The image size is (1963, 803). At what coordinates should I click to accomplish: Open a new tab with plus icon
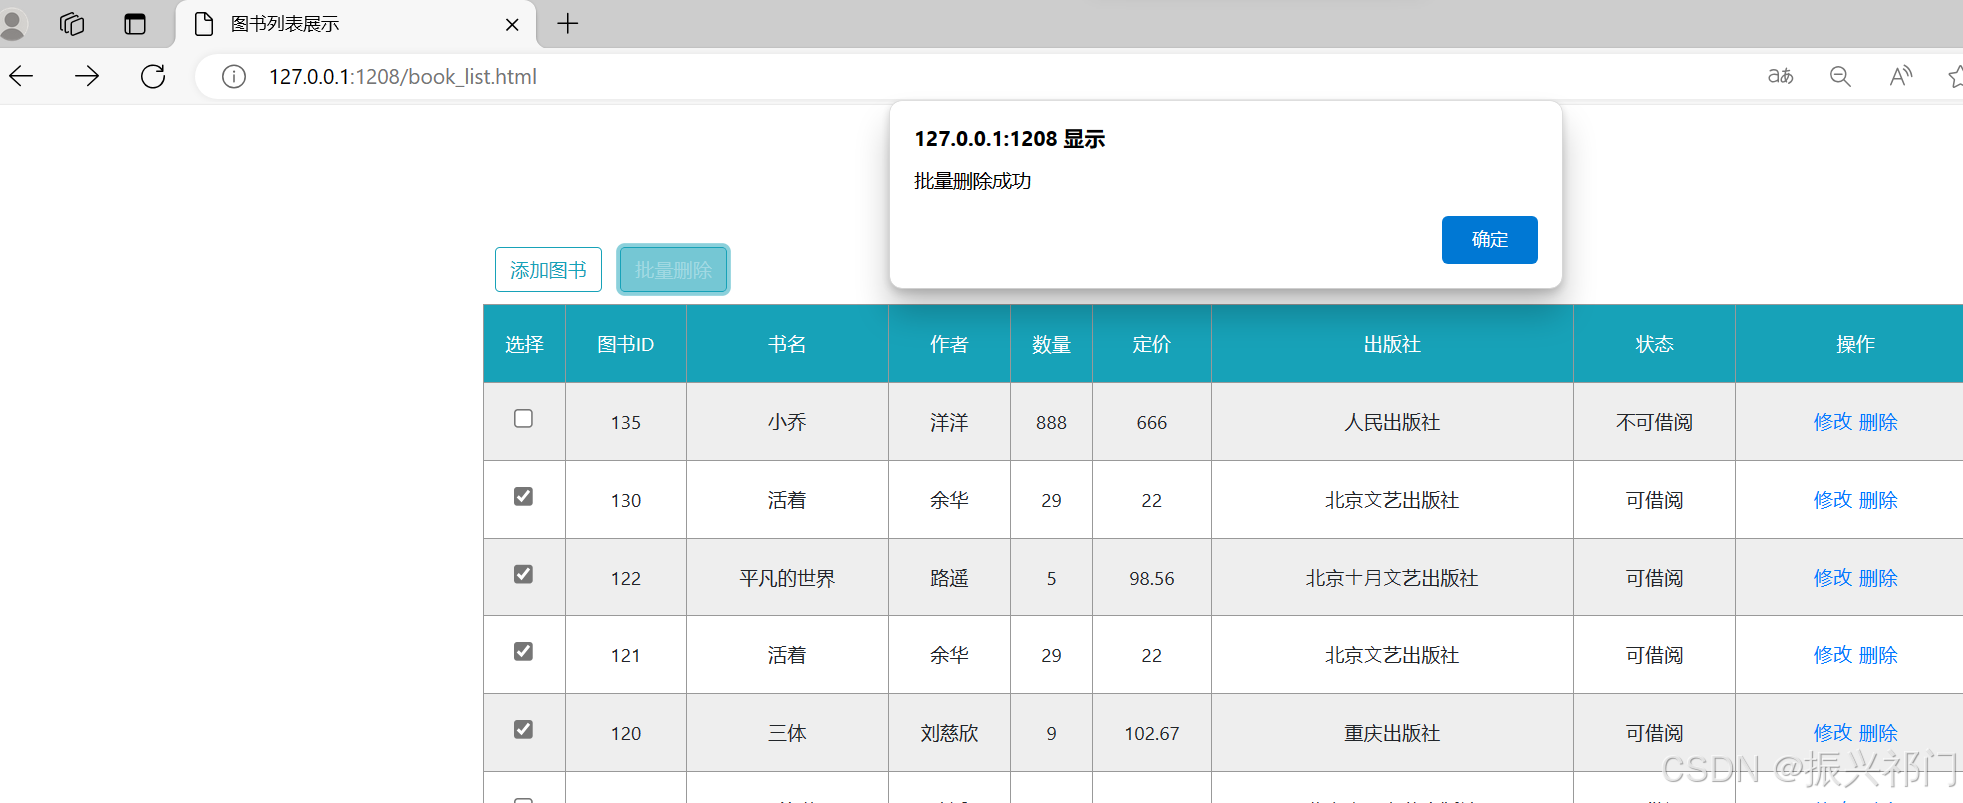[x=568, y=24]
